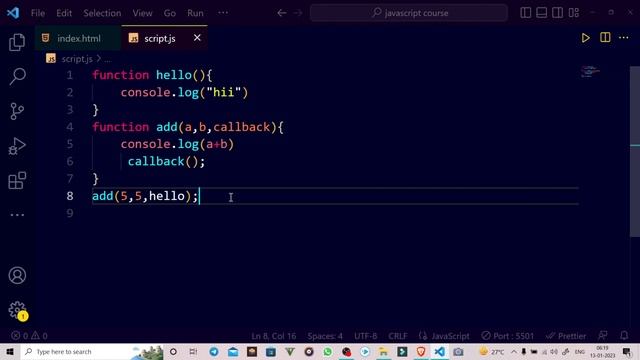Click the javascript course command center search

coord(409,13)
